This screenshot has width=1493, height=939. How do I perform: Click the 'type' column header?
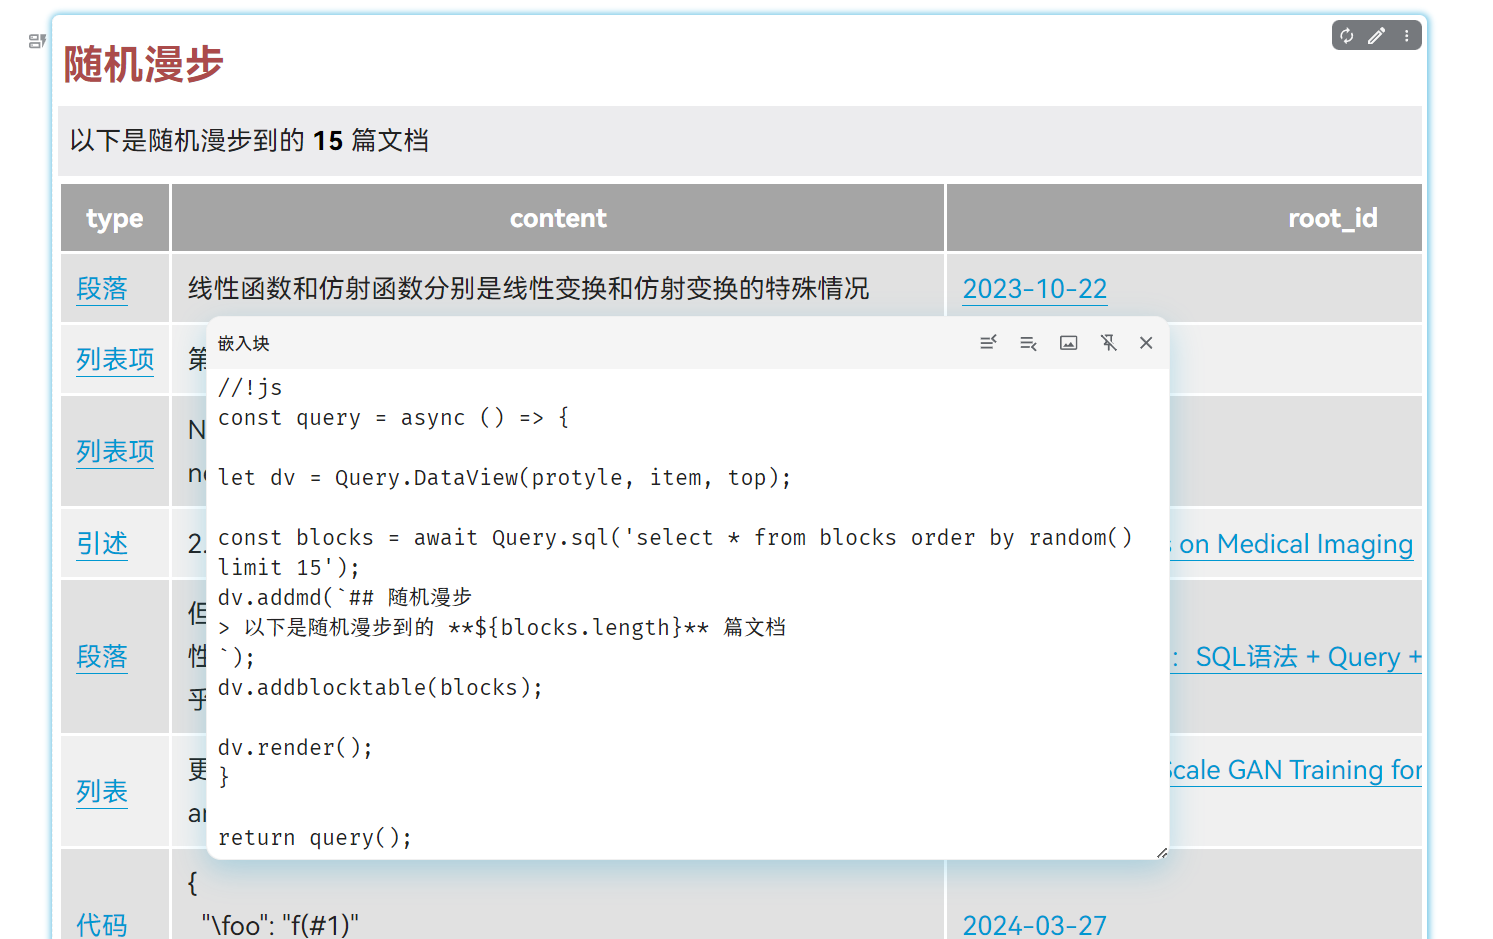click(x=115, y=218)
